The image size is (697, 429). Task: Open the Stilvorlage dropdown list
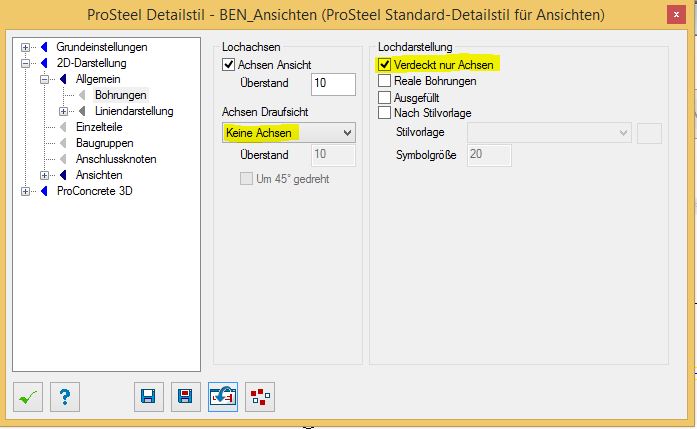549,132
